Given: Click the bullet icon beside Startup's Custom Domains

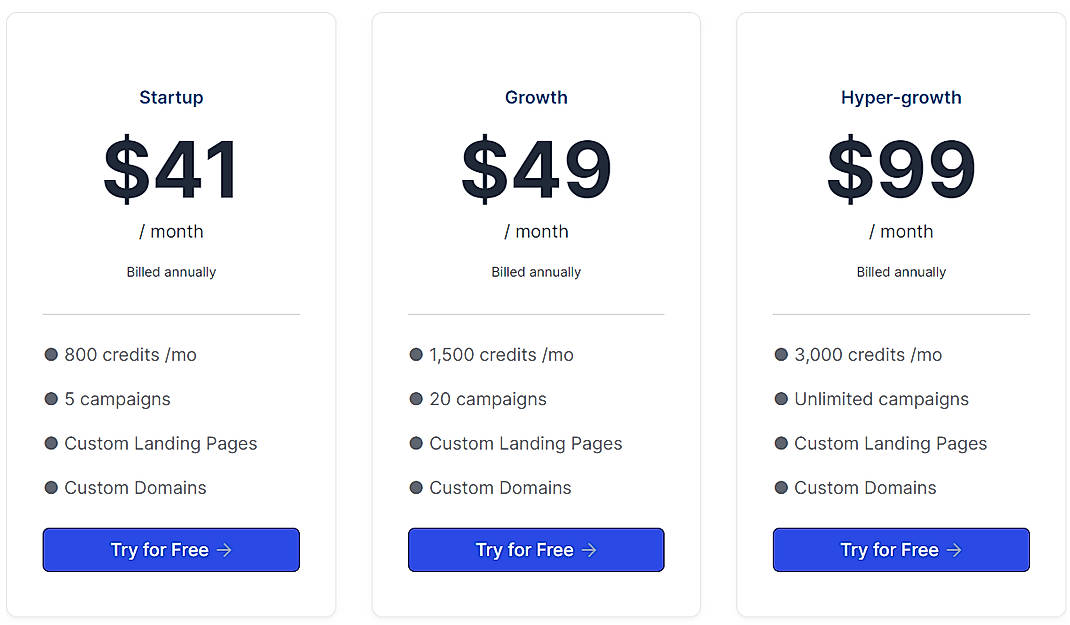Looking at the screenshot, I should click(x=50, y=488).
